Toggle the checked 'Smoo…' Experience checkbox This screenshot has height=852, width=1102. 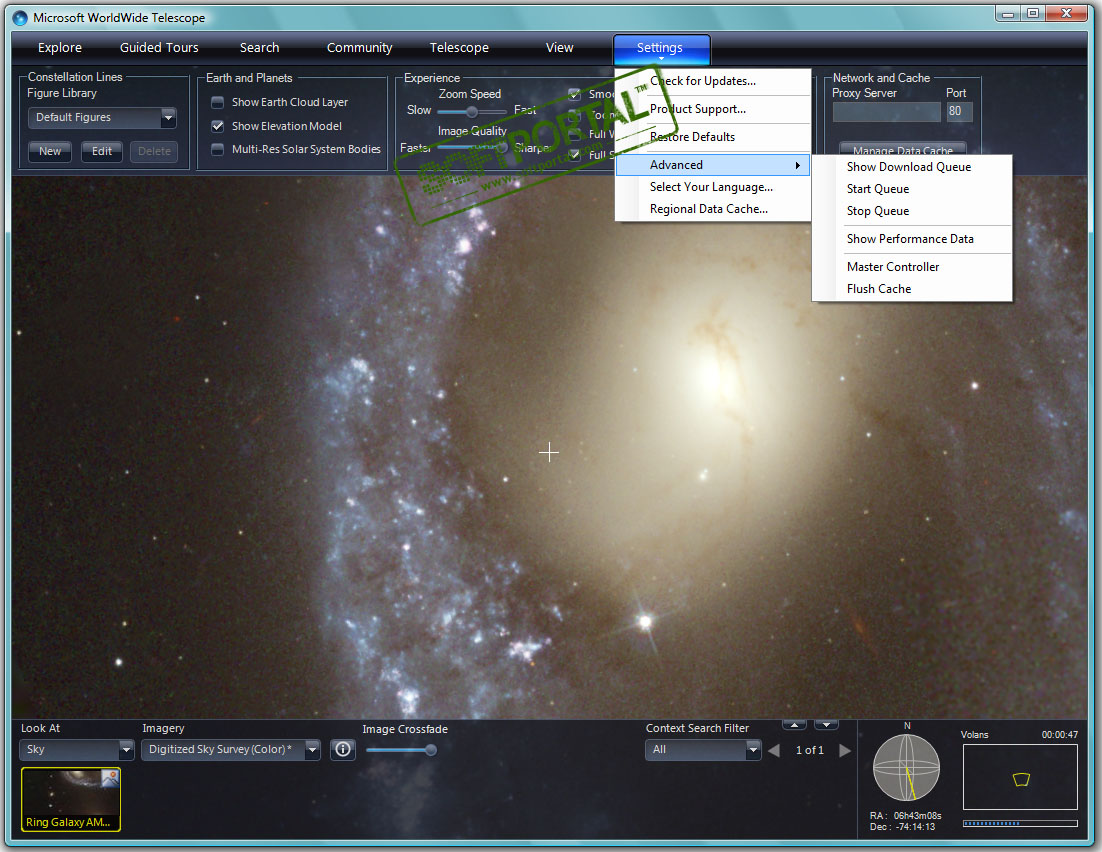(x=575, y=94)
